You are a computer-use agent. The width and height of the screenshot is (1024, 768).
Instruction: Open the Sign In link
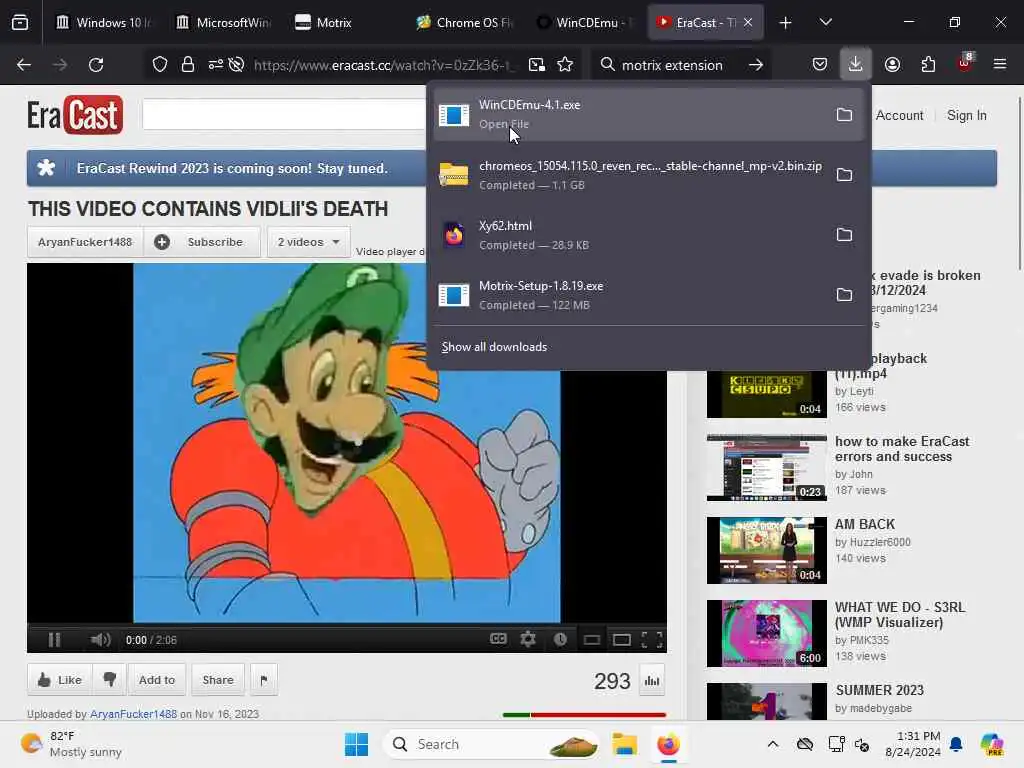(x=967, y=116)
